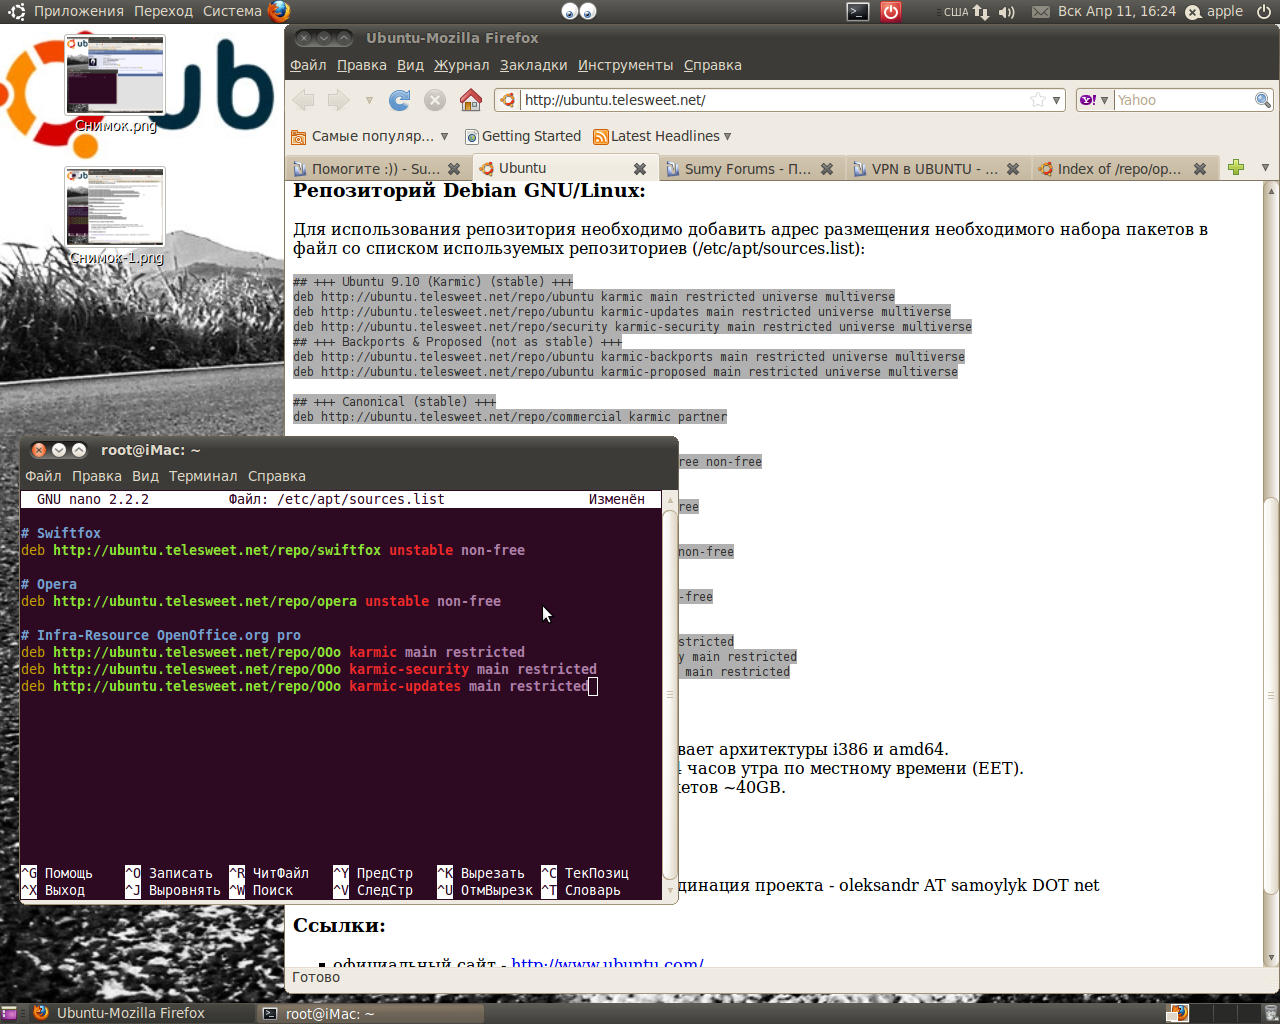Screen dimensions: 1280x1024
Task: Click the search magnifier icon
Action: tap(1263, 100)
